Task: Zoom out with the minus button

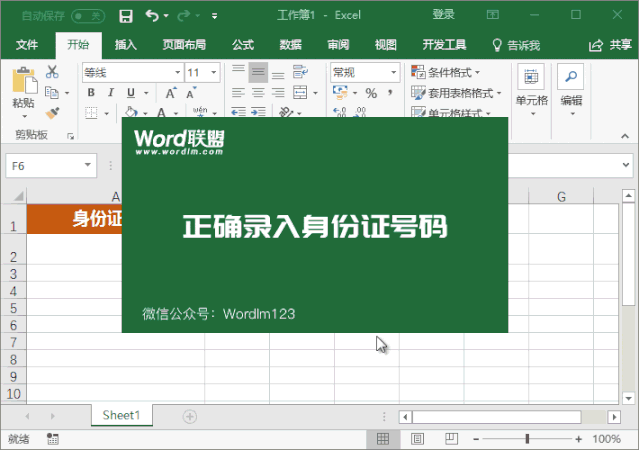Action: click(x=476, y=439)
